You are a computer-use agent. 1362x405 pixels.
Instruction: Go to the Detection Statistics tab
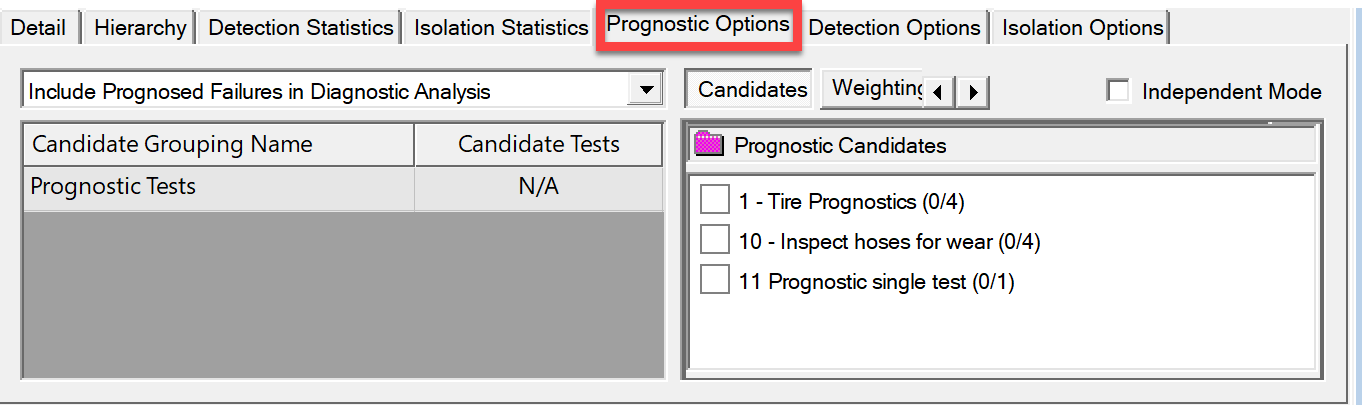pos(301,28)
